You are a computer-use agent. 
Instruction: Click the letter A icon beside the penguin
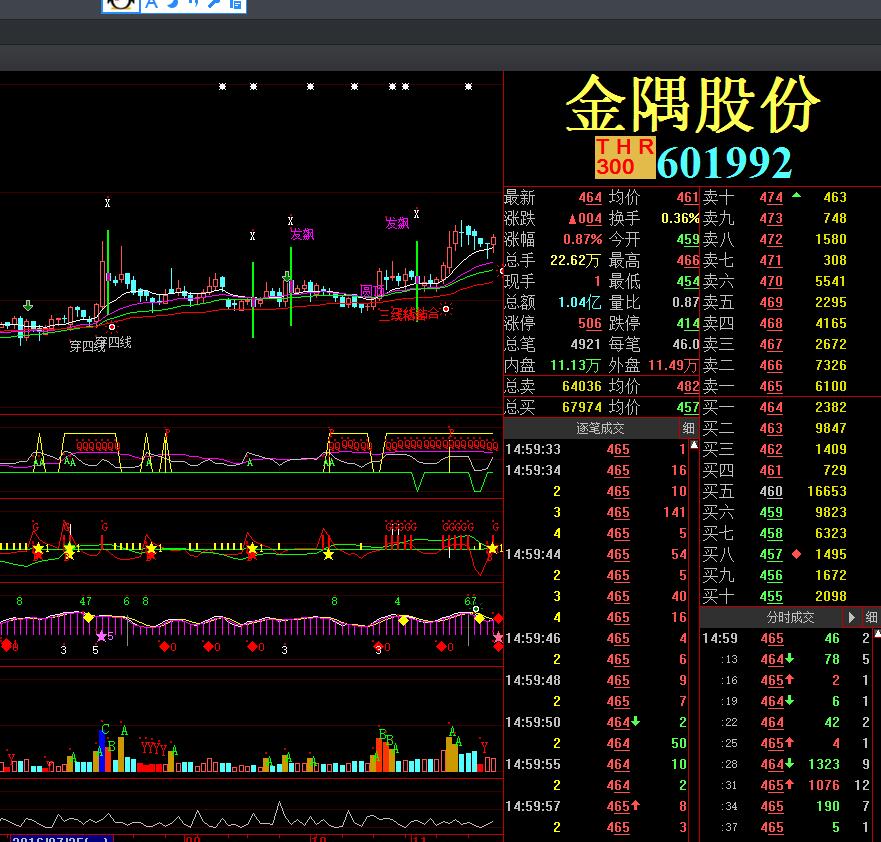[151, 4]
